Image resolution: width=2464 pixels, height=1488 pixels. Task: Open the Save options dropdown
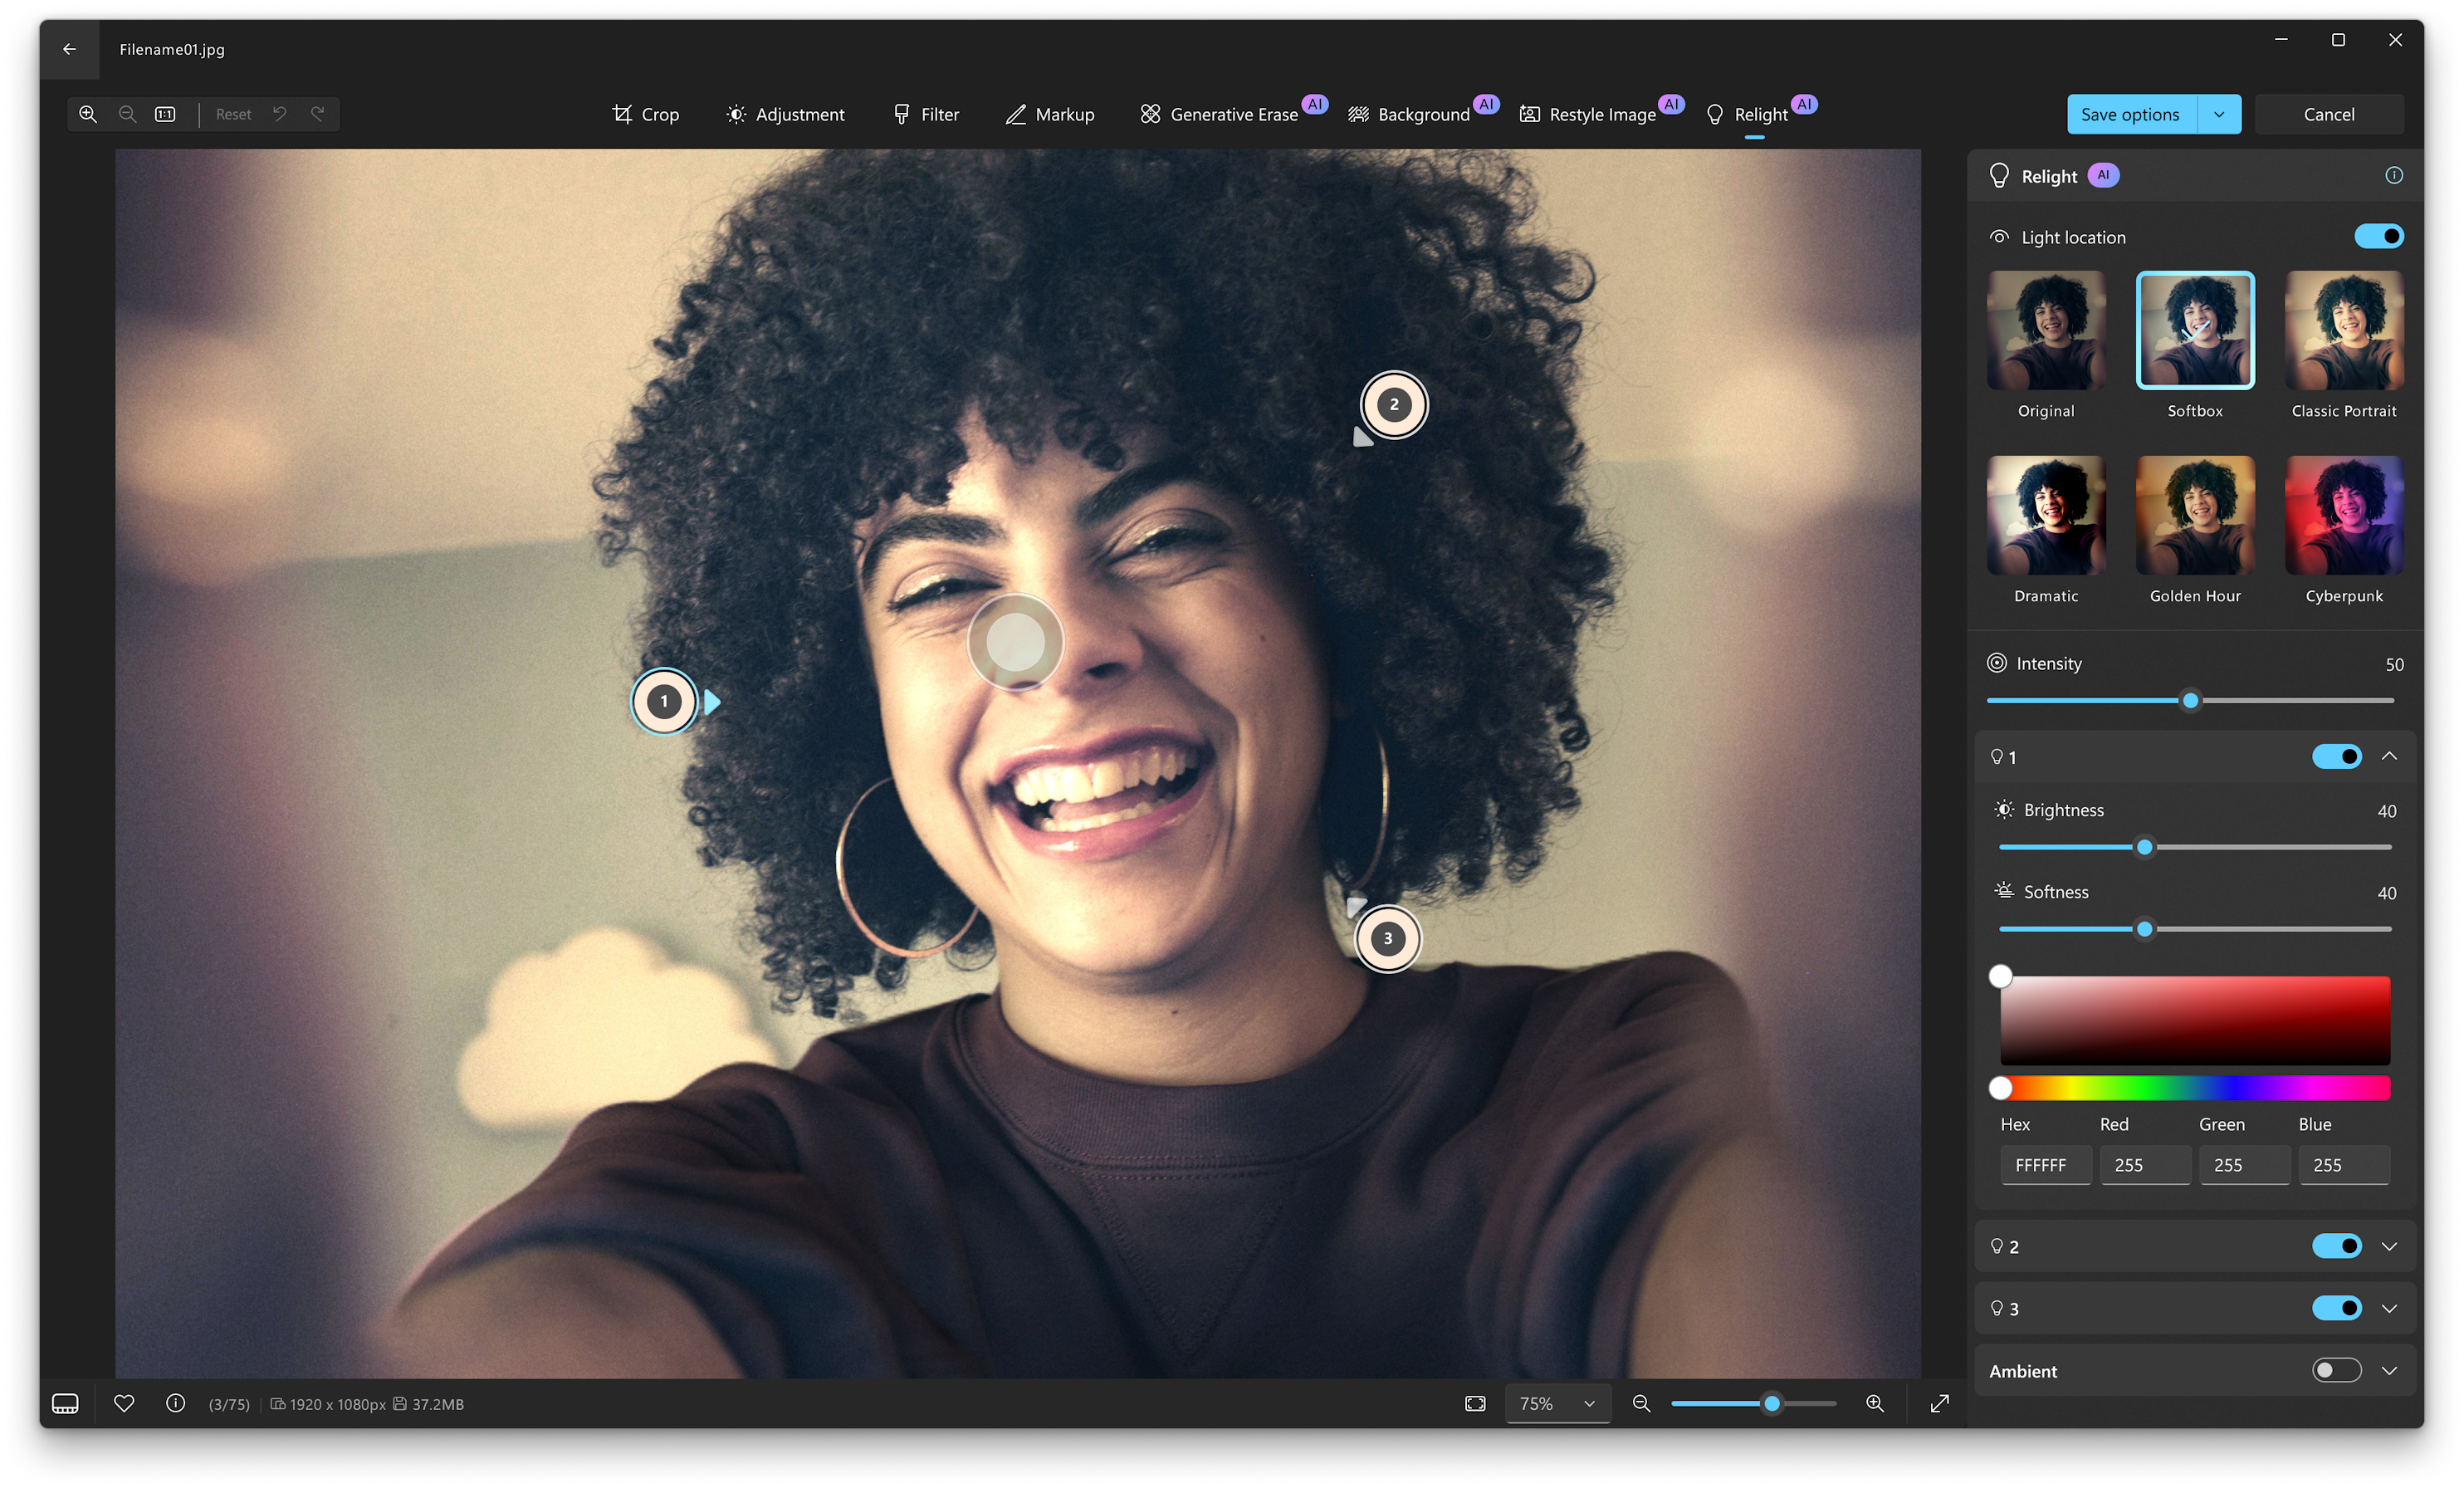pyautogui.click(x=2219, y=114)
